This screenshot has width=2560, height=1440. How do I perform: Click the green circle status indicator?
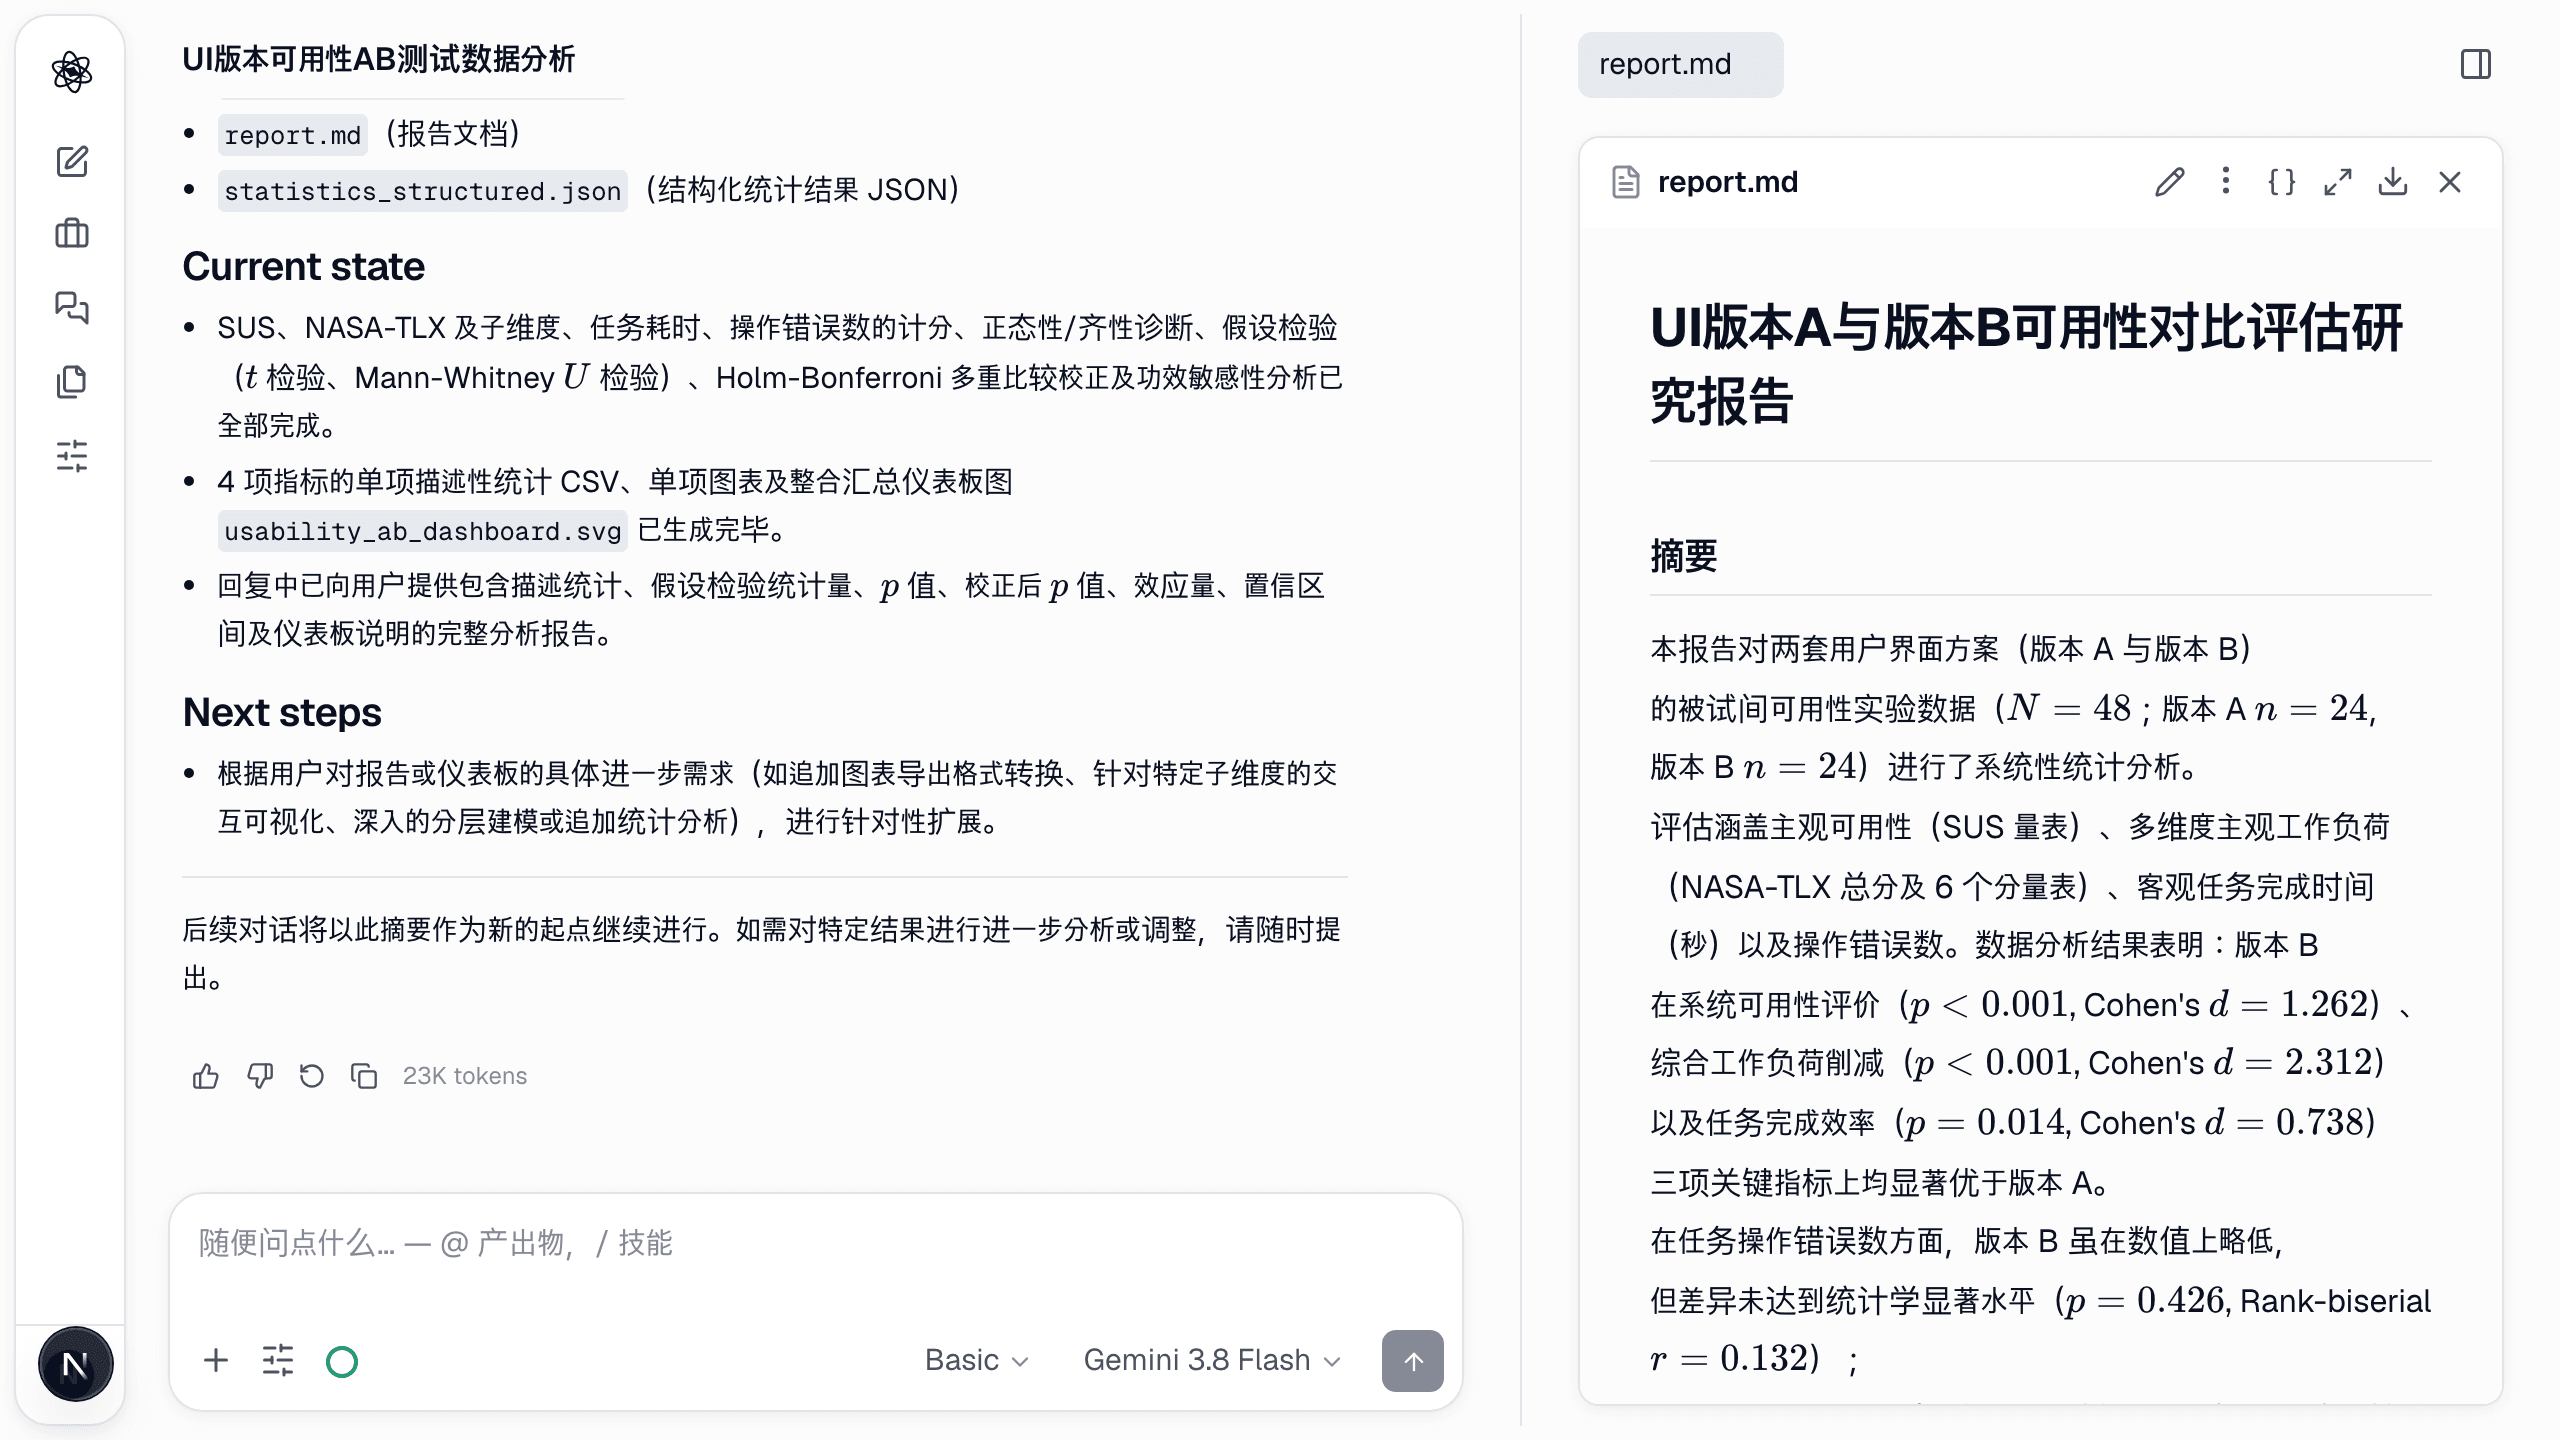pos(342,1361)
